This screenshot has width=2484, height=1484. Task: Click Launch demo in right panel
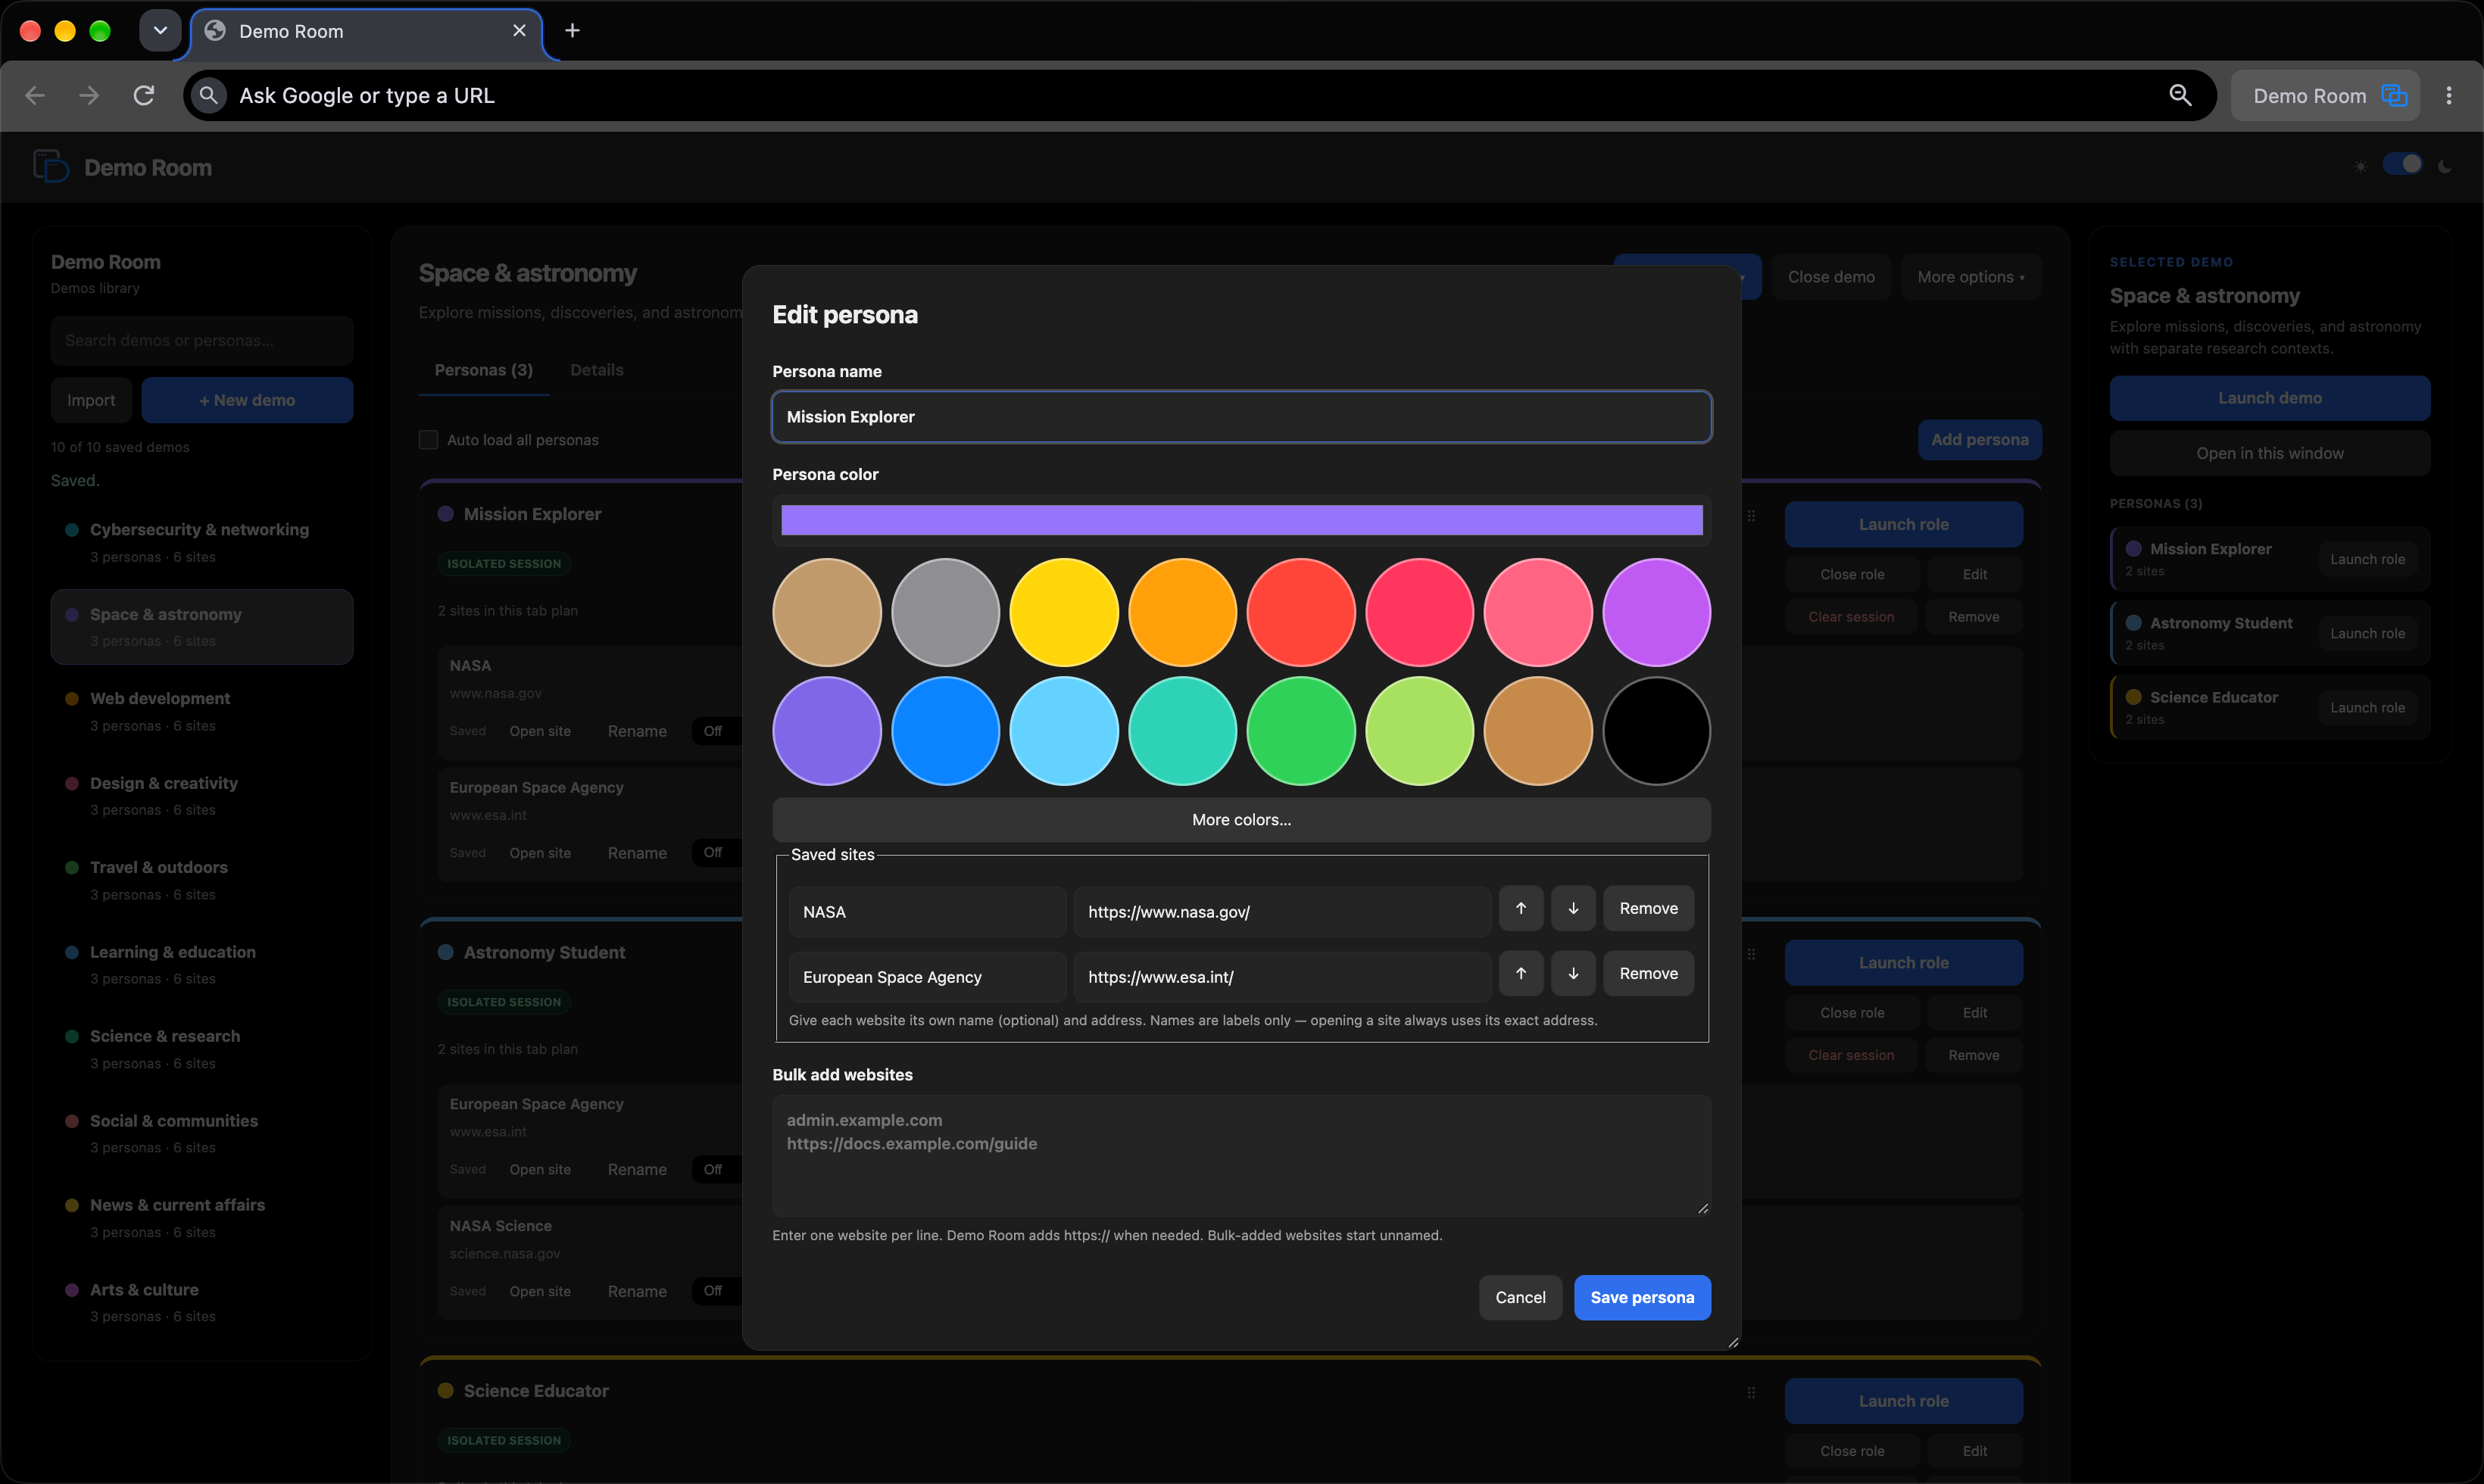[x=2269, y=398]
